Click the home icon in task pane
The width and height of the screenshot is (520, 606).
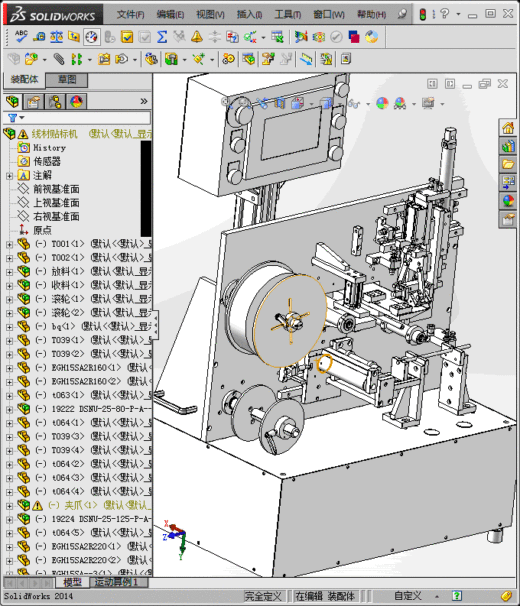pyautogui.click(x=508, y=128)
